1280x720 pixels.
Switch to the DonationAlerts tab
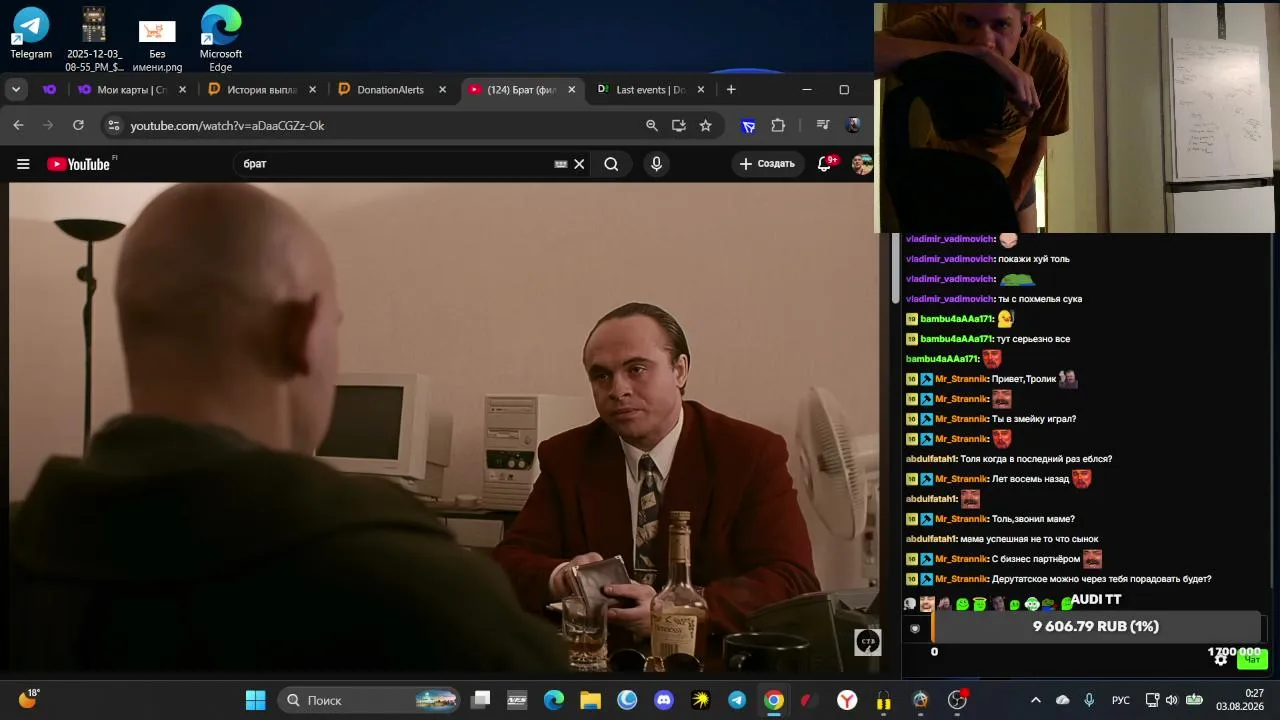[x=391, y=90]
